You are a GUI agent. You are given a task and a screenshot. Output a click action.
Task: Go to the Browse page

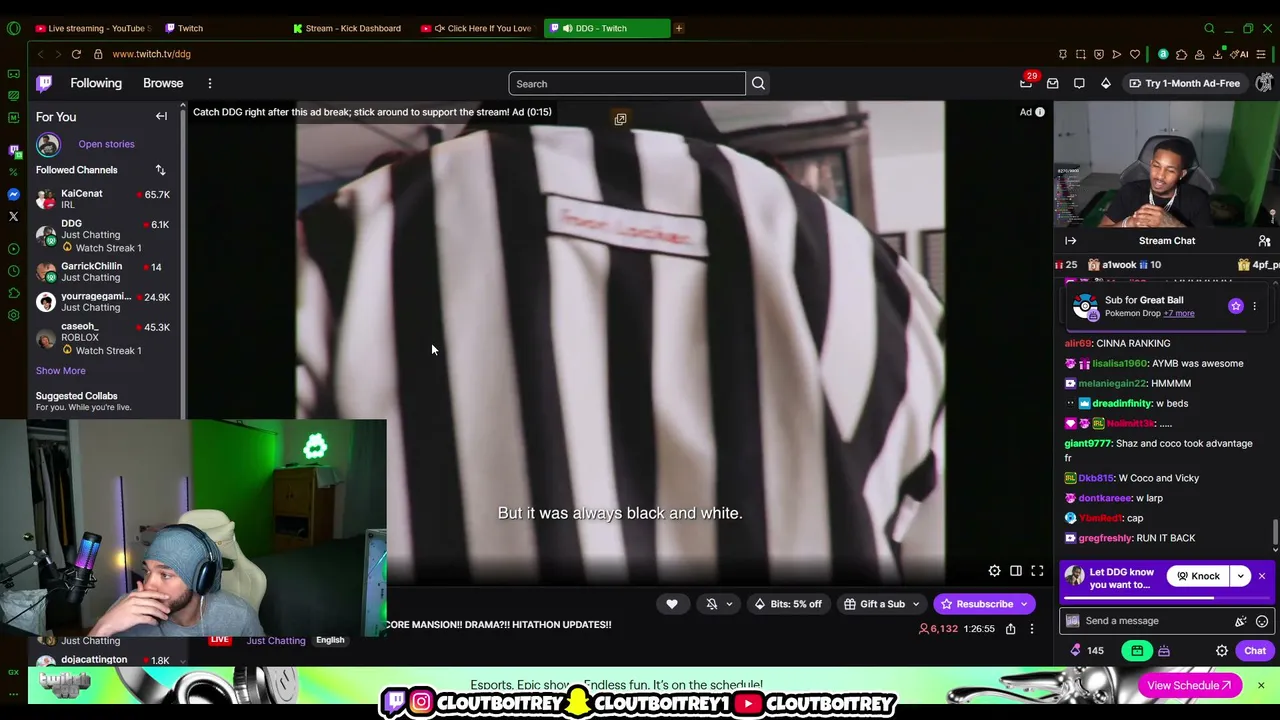[x=163, y=83]
